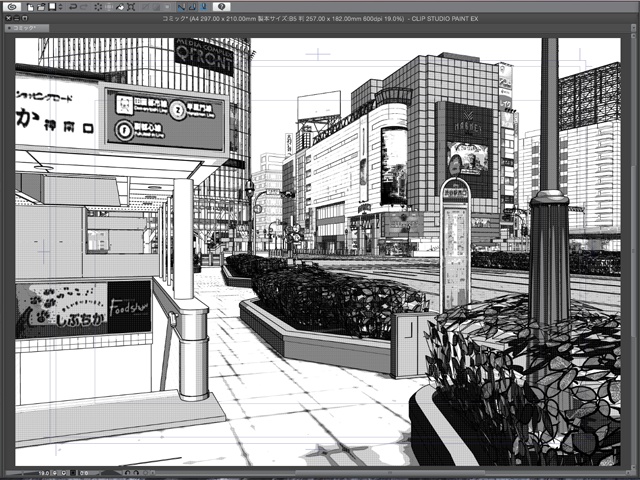Switch to the コミック* document tab

[x=27, y=28]
